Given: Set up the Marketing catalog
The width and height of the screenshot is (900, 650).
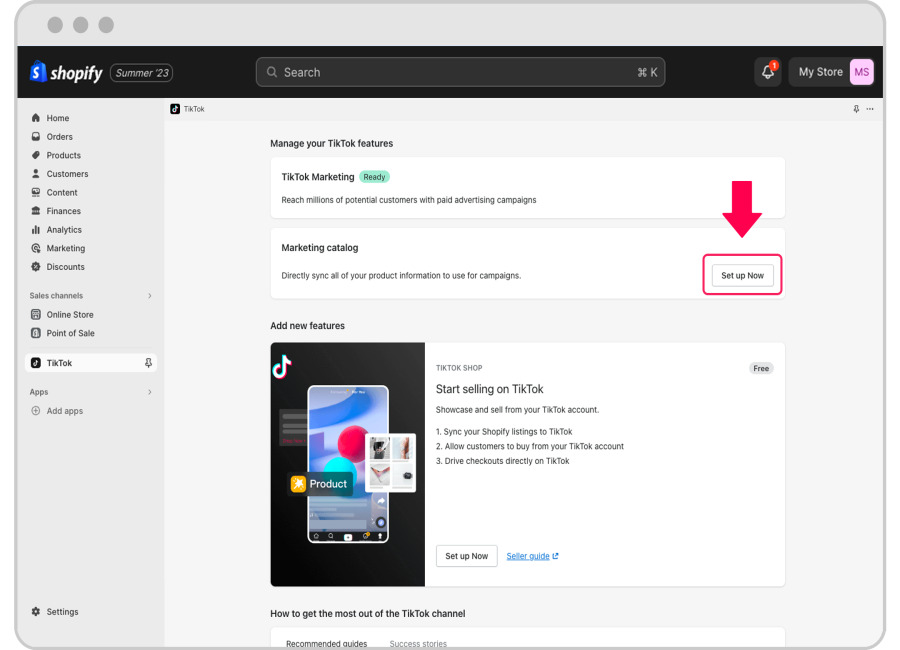Looking at the screenshot, I should tap(742, 274).
